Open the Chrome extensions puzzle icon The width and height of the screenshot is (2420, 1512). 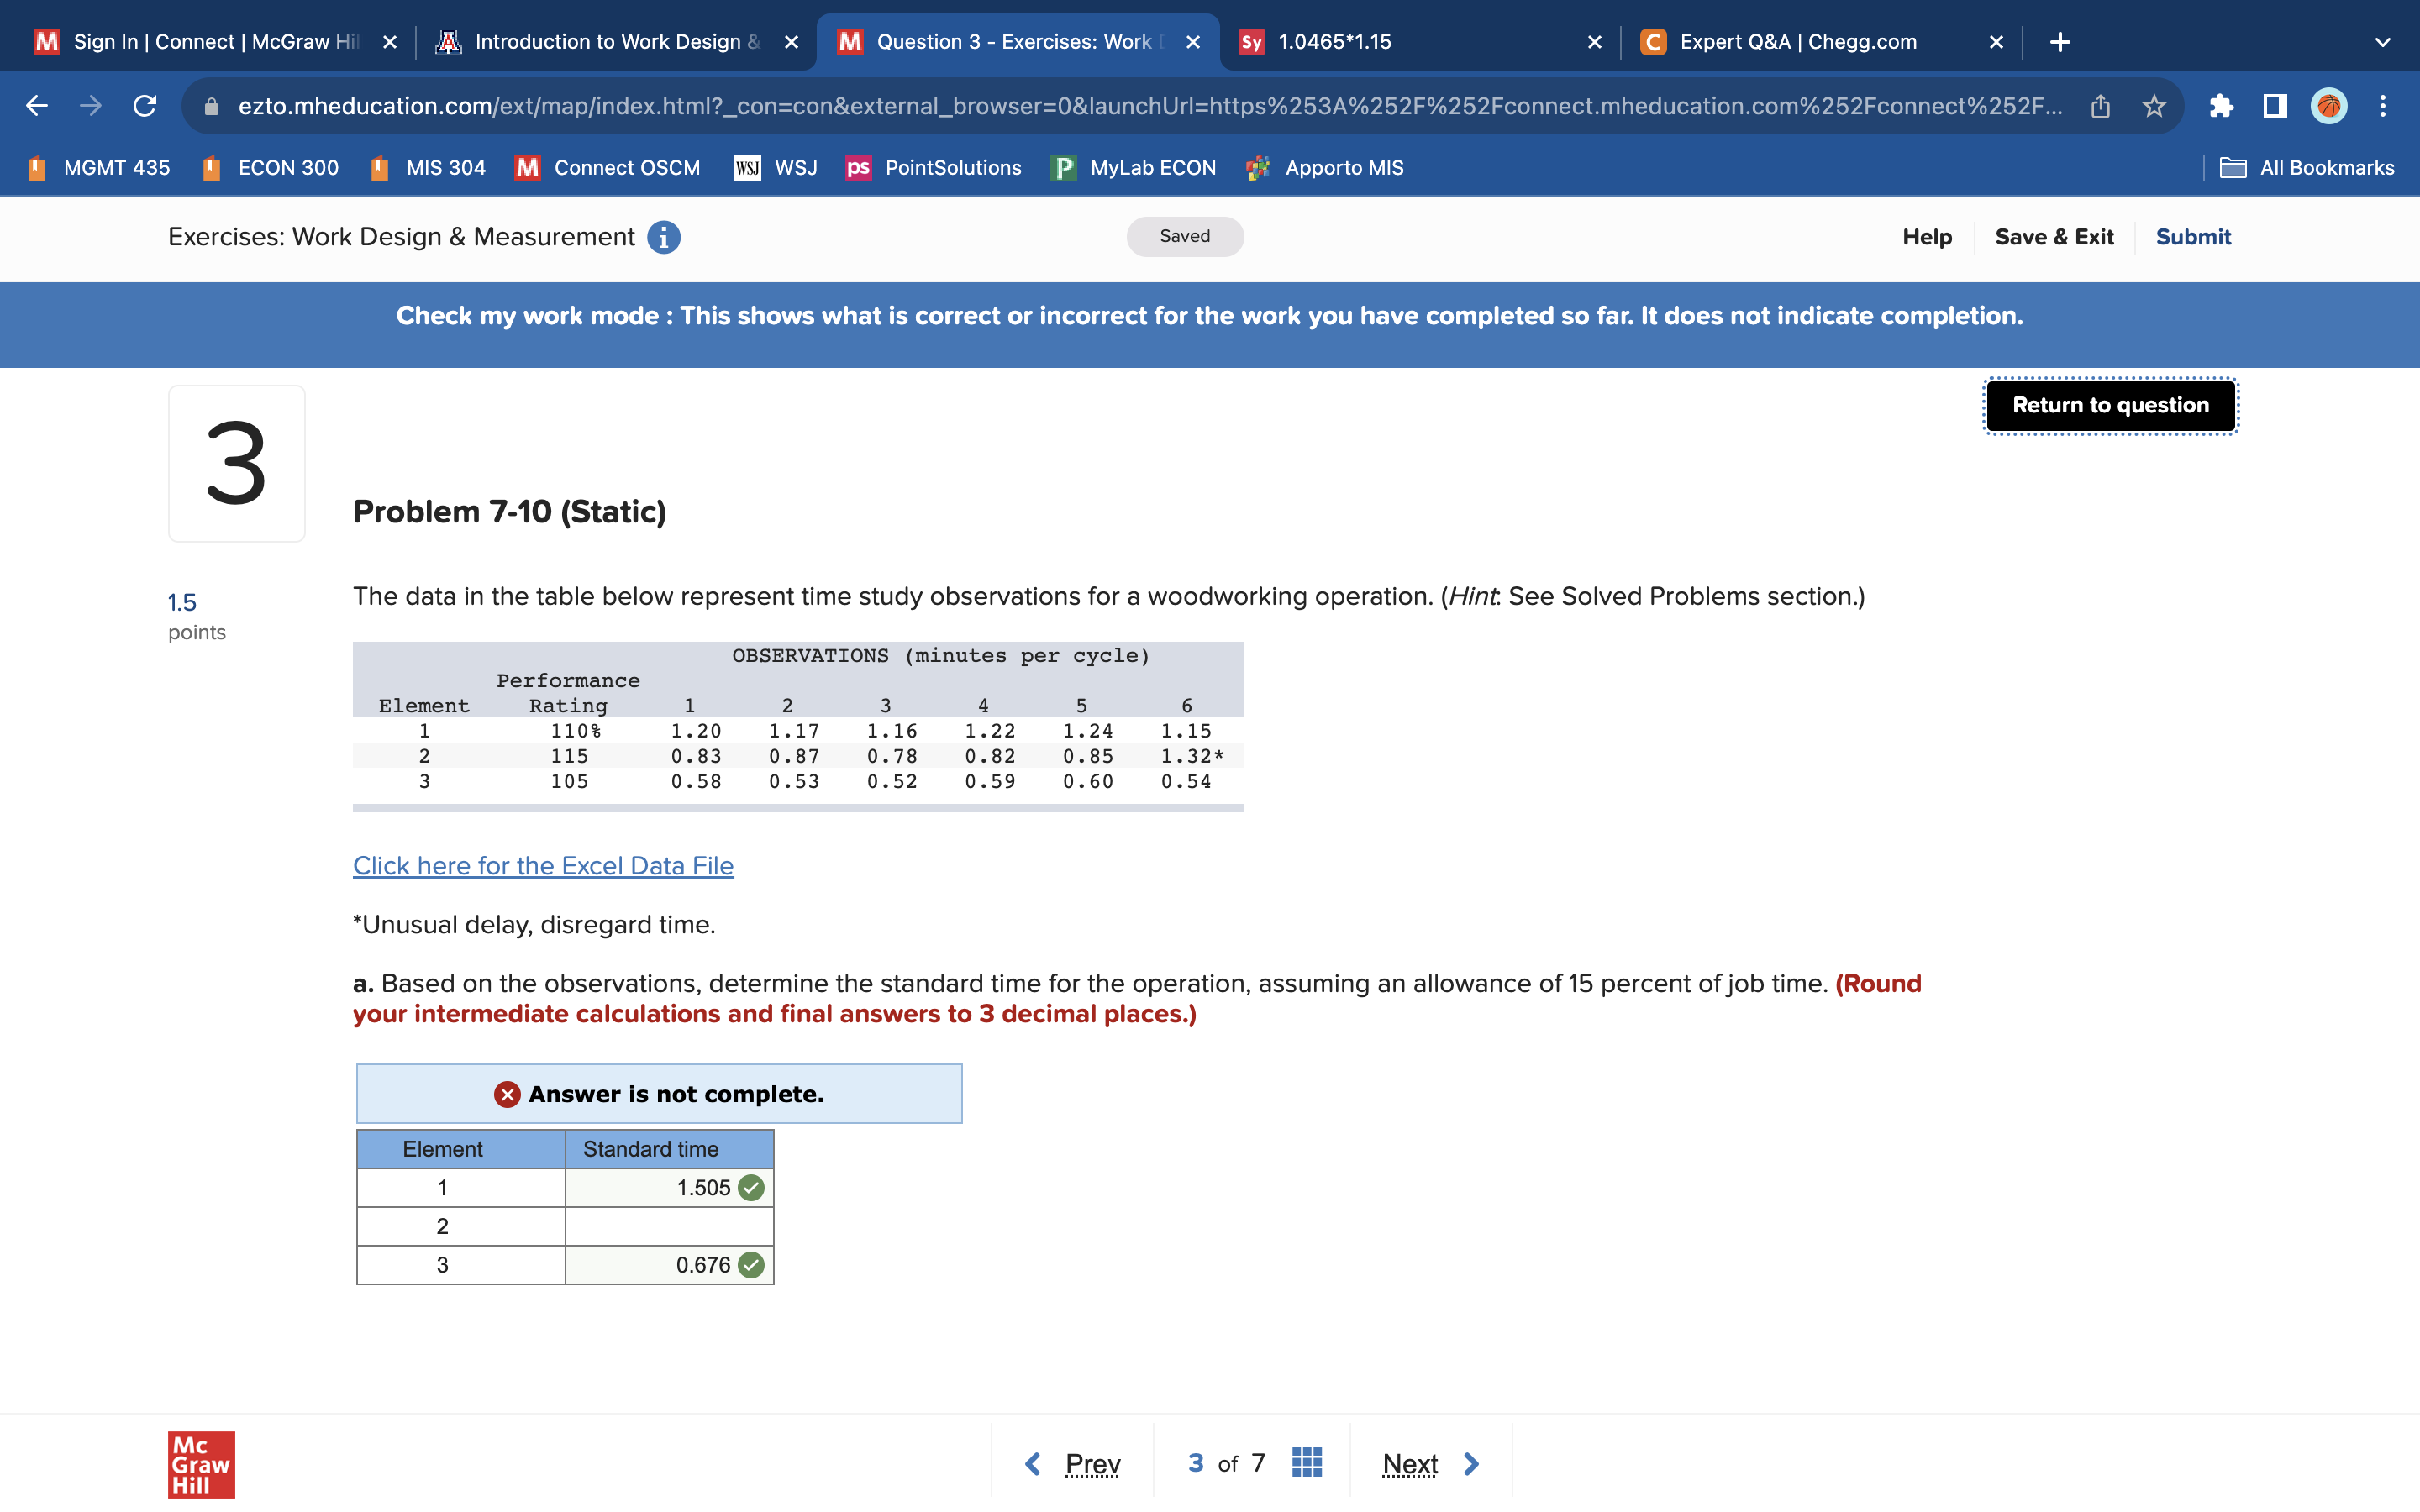coord(2221,106)
